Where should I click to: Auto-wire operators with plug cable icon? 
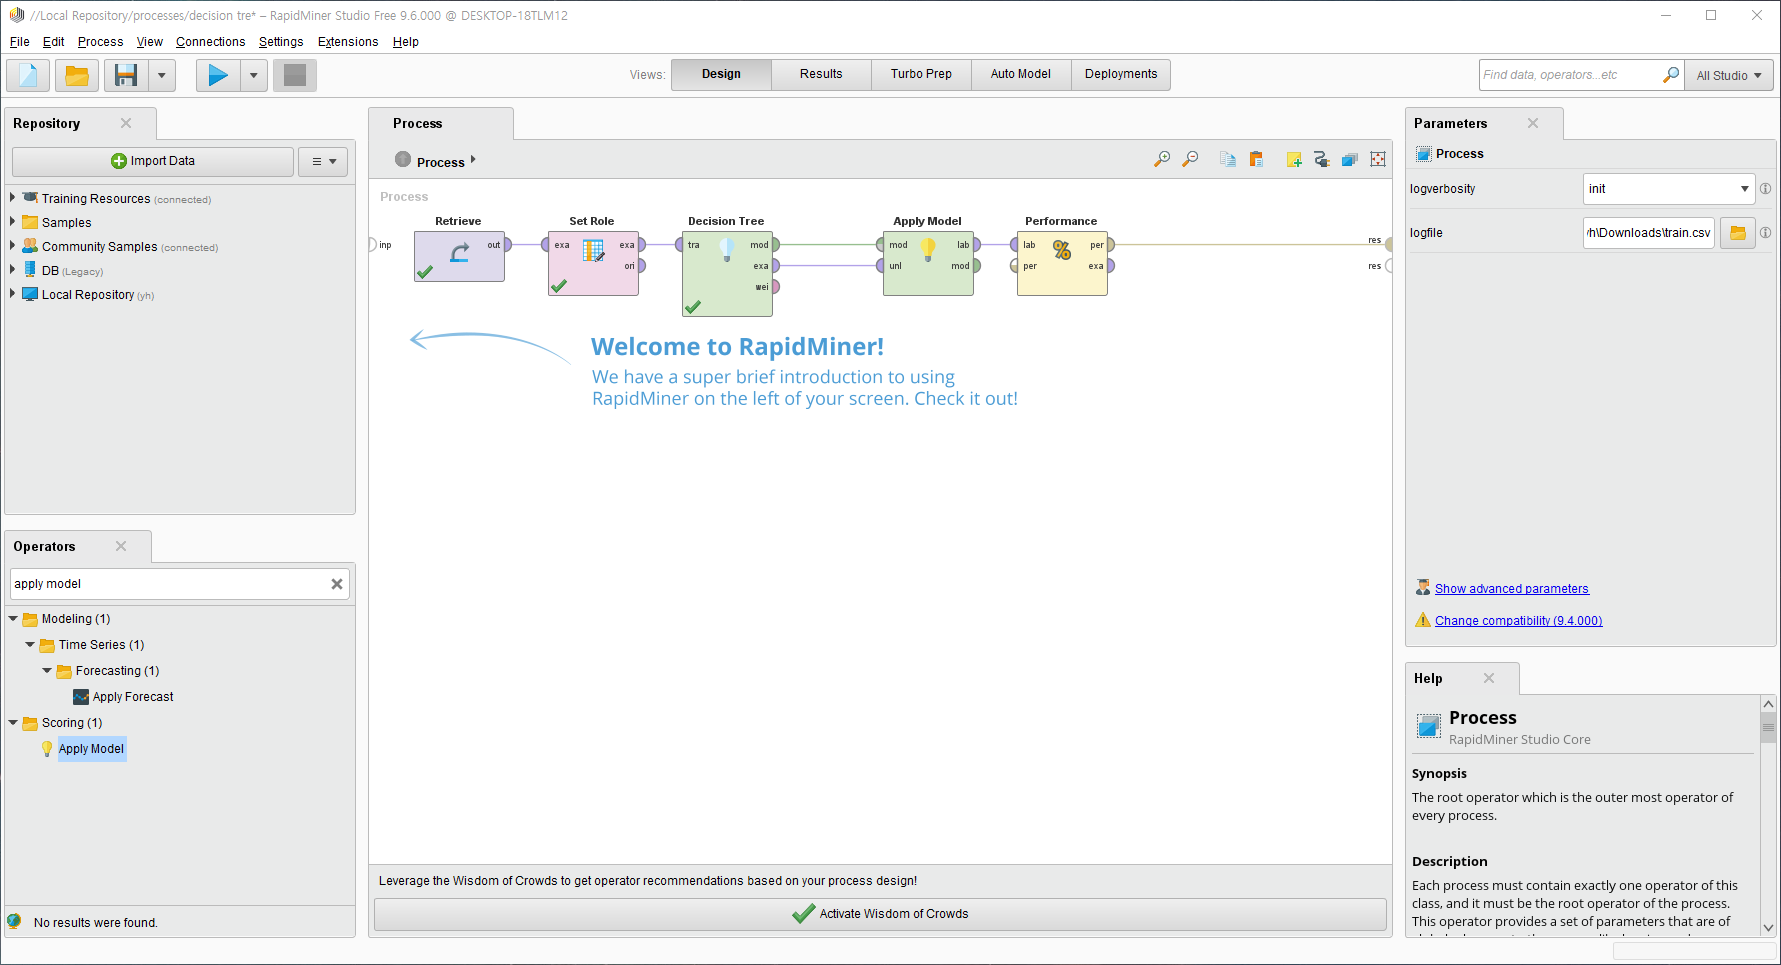pos(1321,159)
